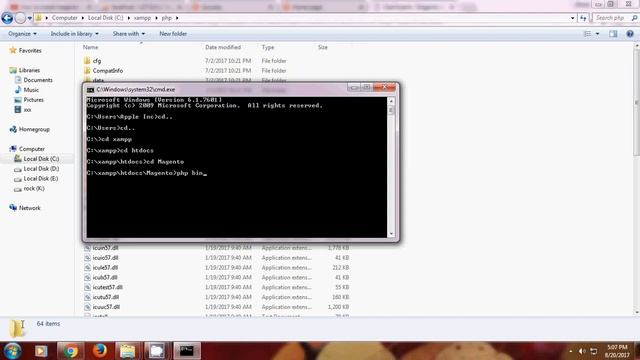Open the Include in library menu
This screenshot has width=640, height=360.
point(74,34)
